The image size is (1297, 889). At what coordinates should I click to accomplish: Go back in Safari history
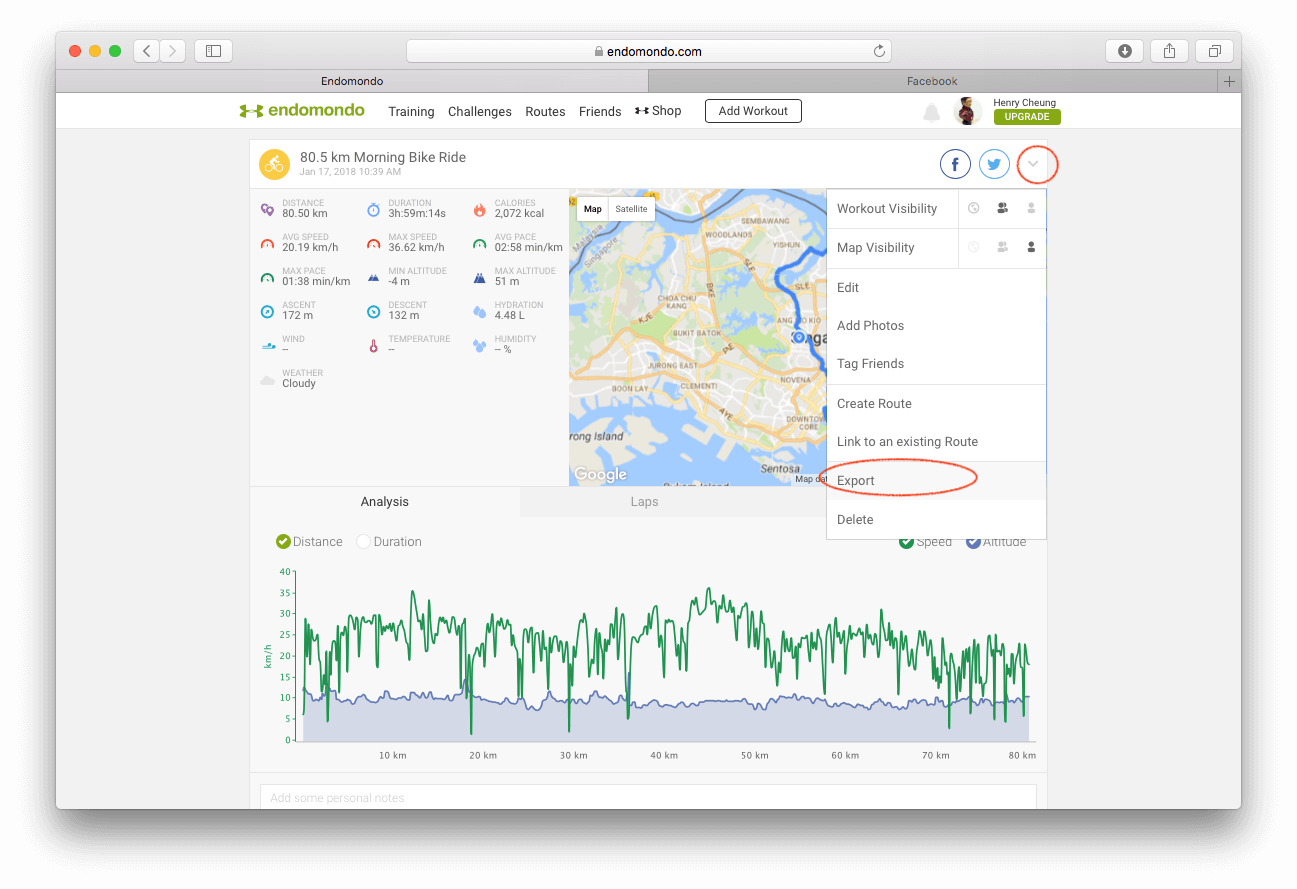pyautogui.click(x=147, y=51)
